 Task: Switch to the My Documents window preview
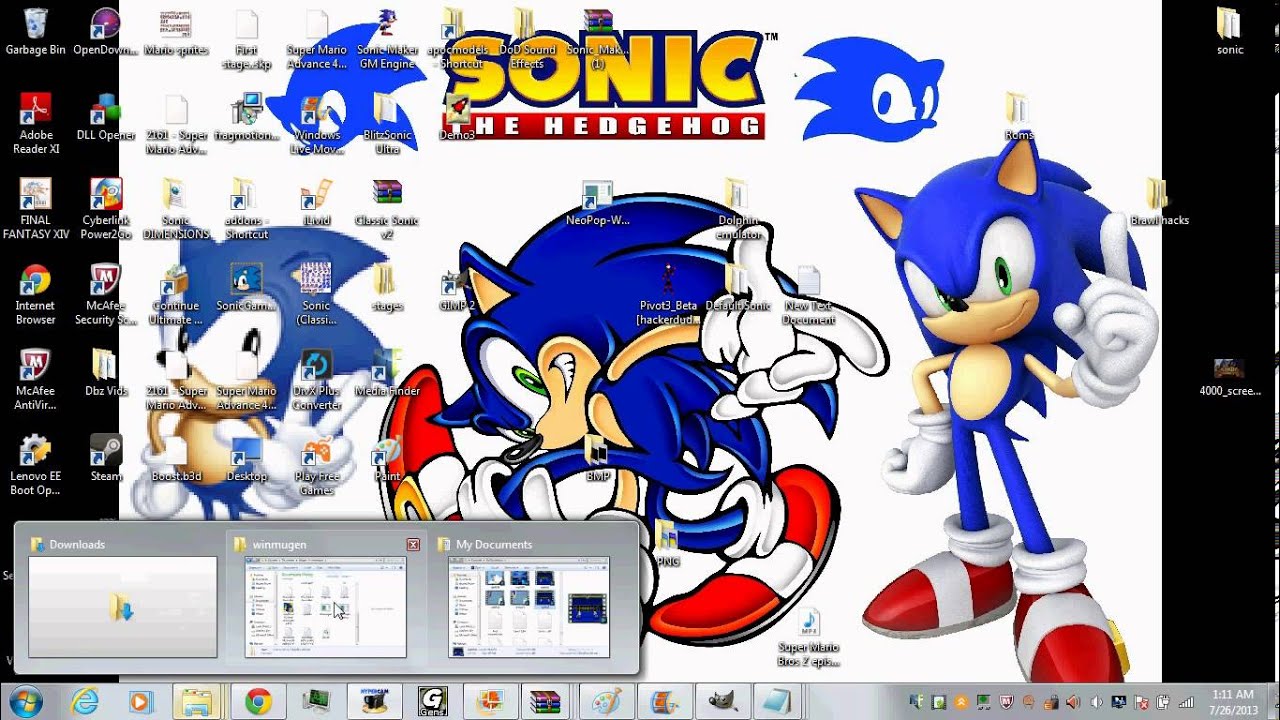point(529,598)
